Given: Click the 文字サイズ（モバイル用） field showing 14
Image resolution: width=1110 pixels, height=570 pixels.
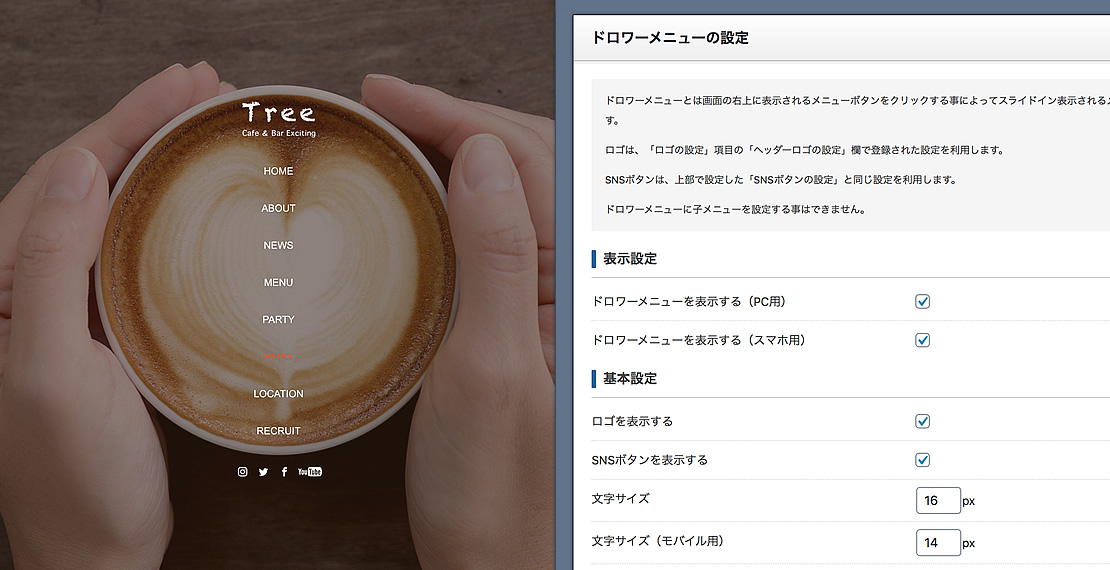Looking at the screenshot, I should pos(938,542).
